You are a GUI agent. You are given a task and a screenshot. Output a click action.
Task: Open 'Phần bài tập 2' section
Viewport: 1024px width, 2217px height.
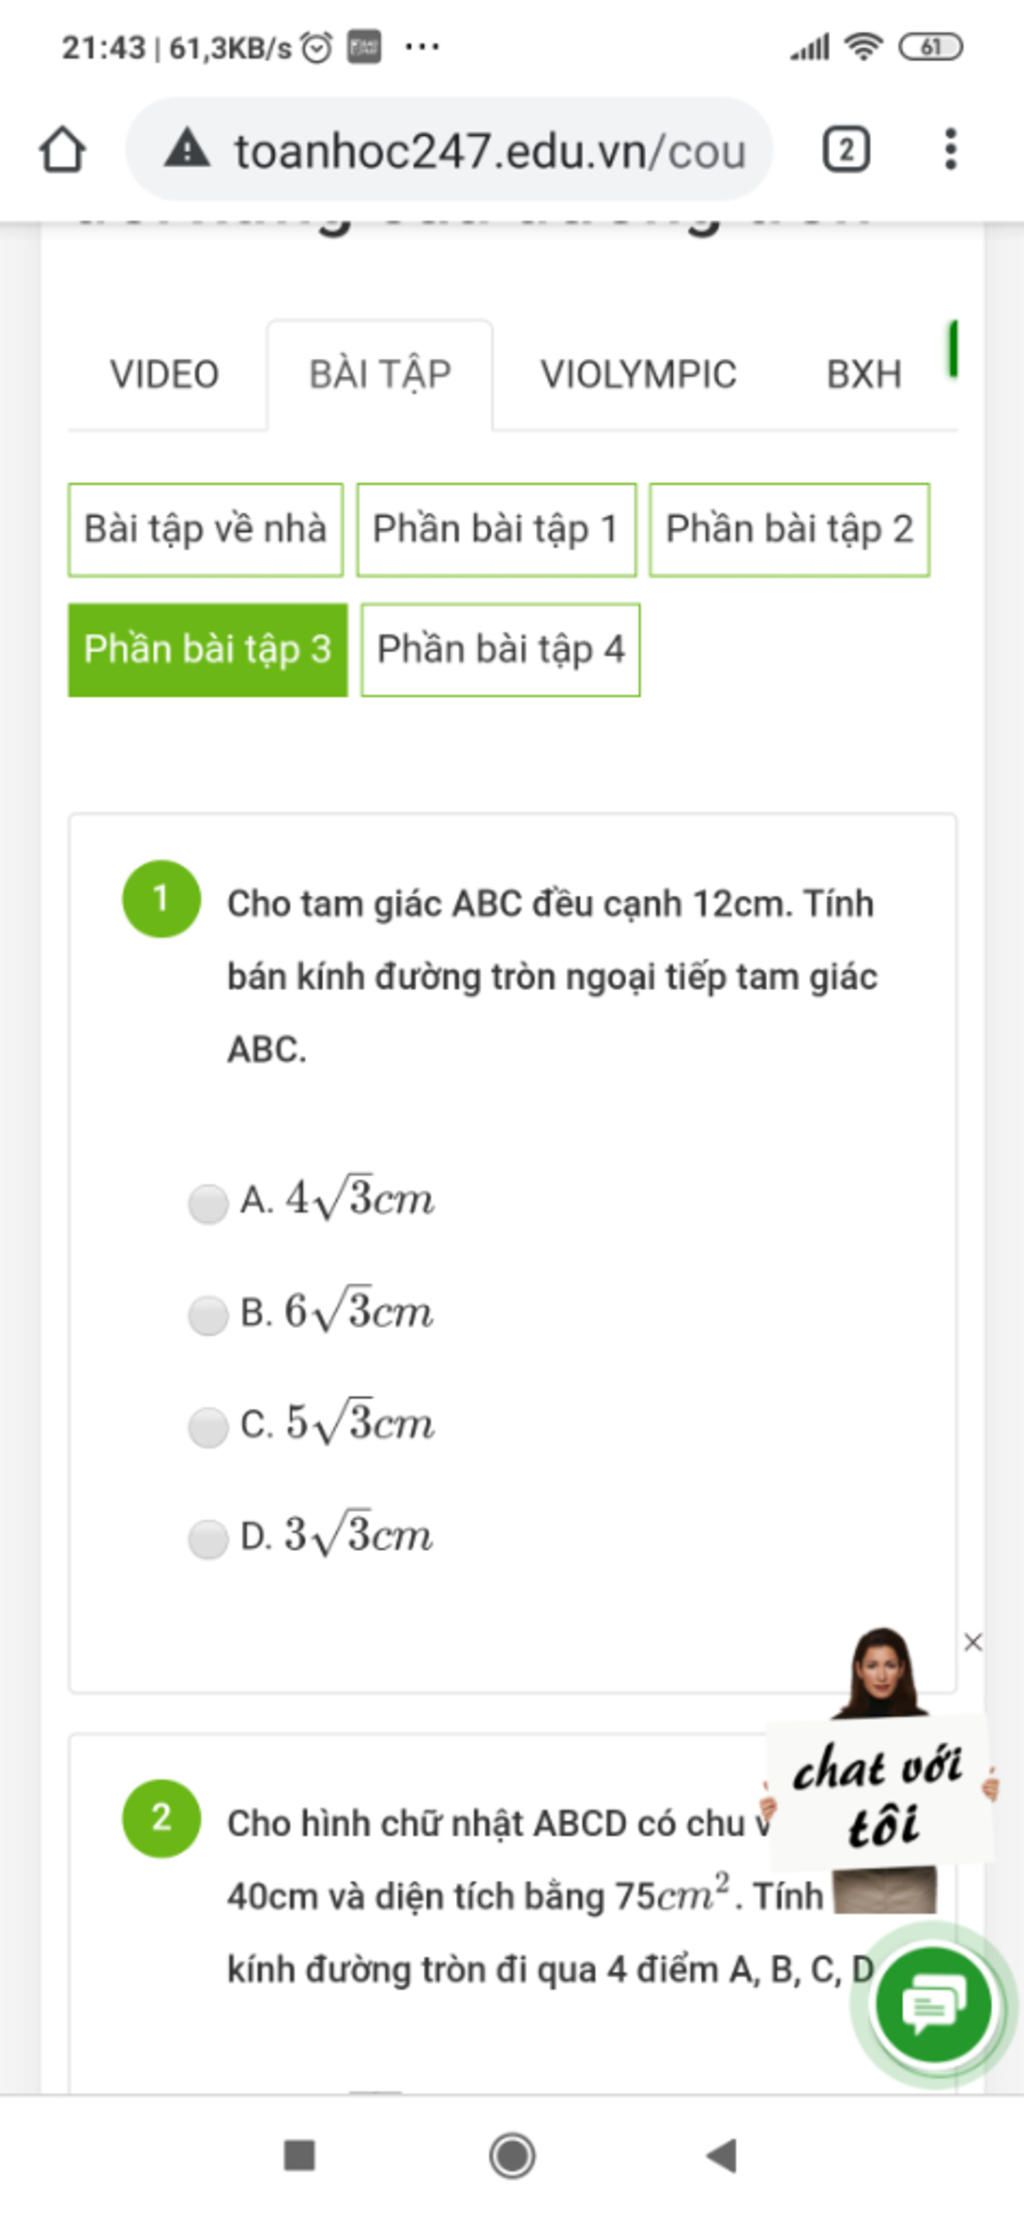(x=789, y=529)
